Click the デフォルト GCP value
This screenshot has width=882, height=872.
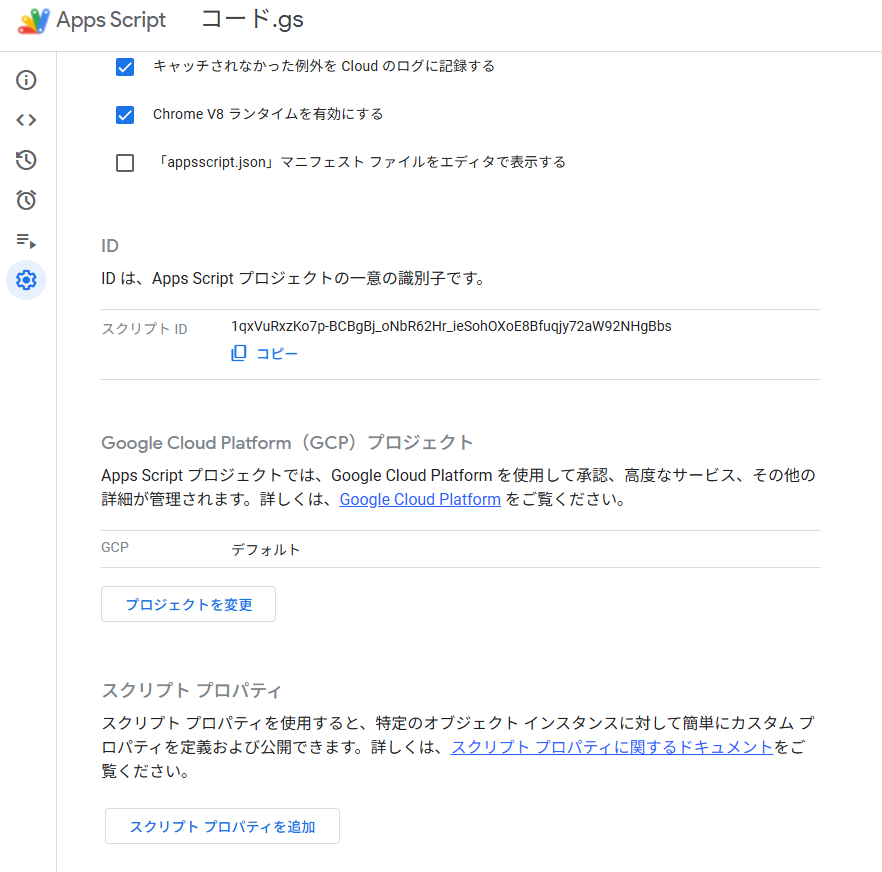tap(265, 550)
